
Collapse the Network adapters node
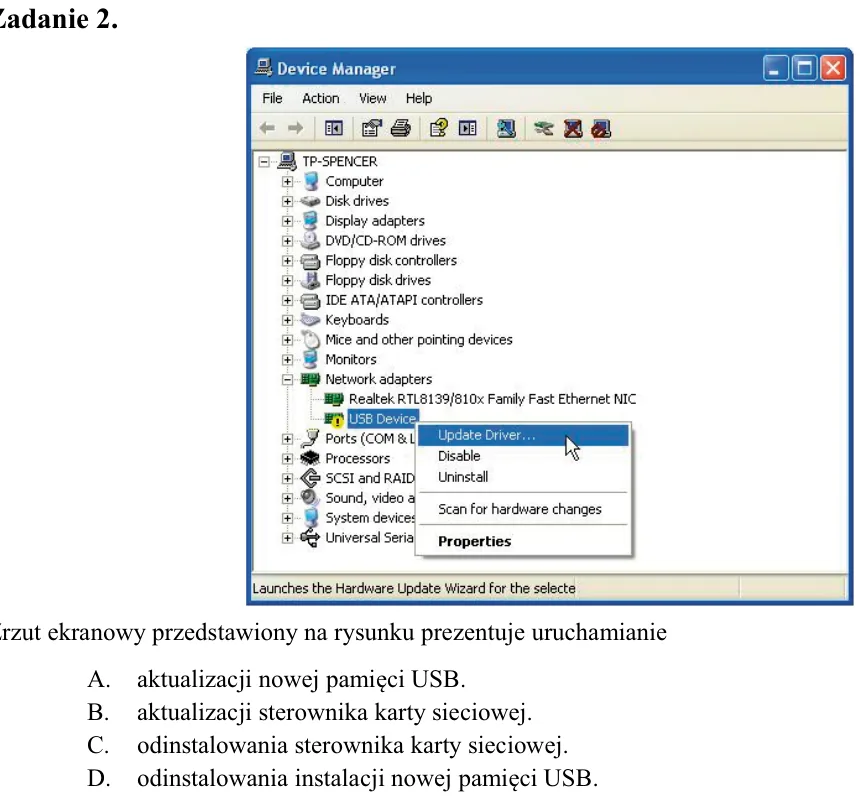(x=287, y=379)
